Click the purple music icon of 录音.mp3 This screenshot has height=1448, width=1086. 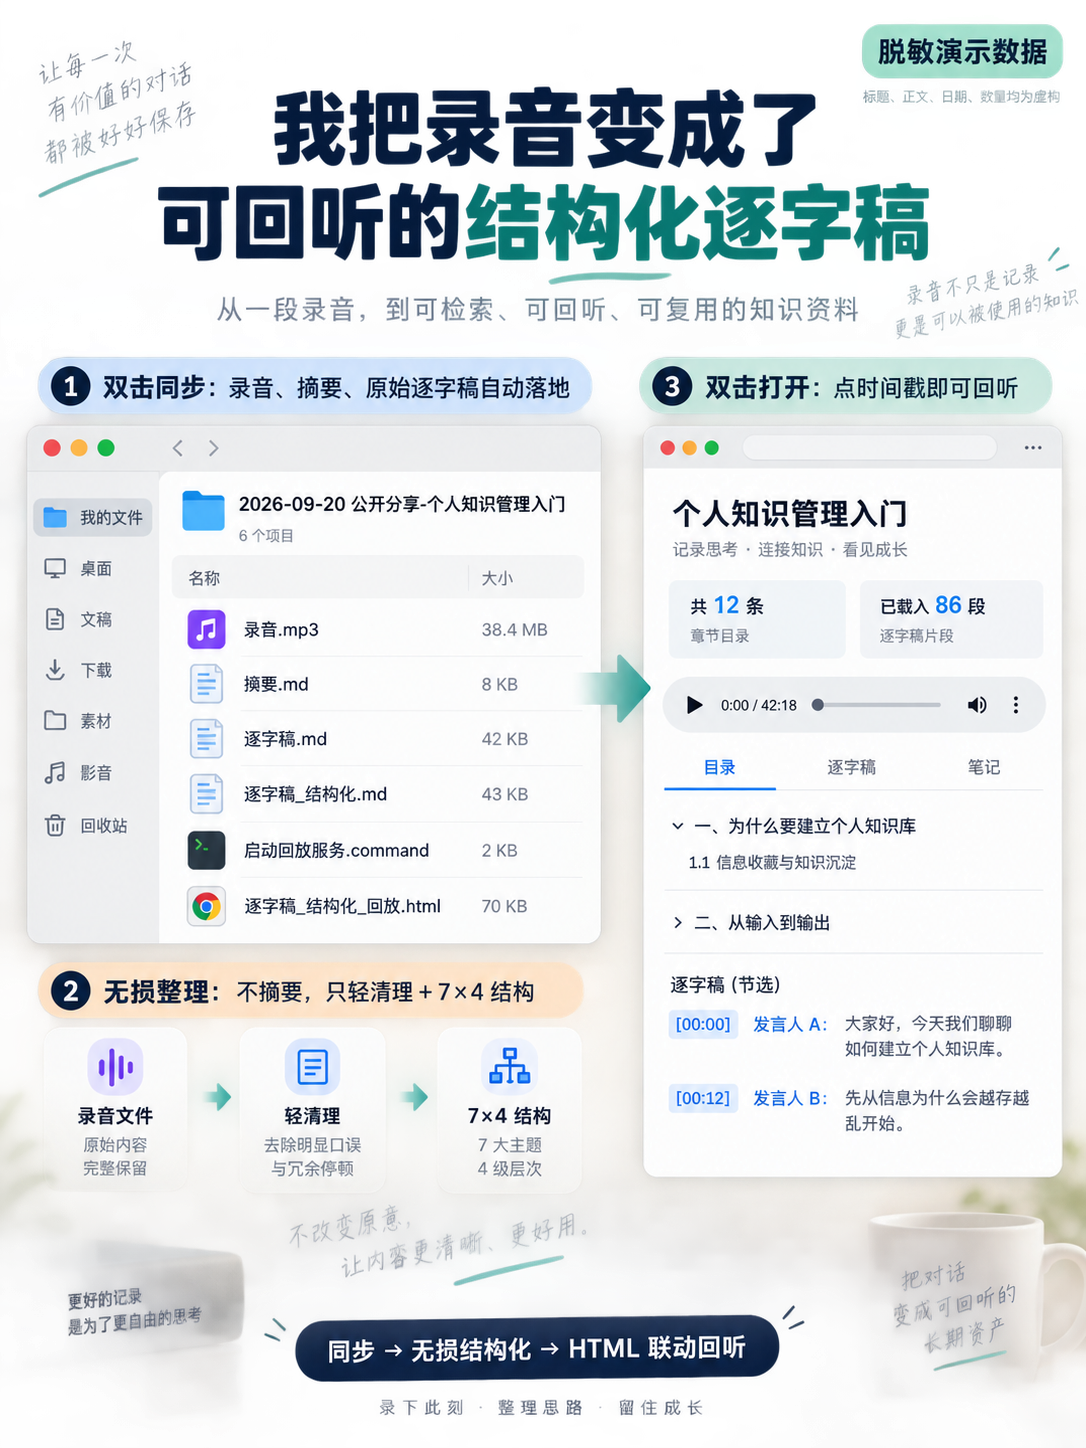click(207, 629)
